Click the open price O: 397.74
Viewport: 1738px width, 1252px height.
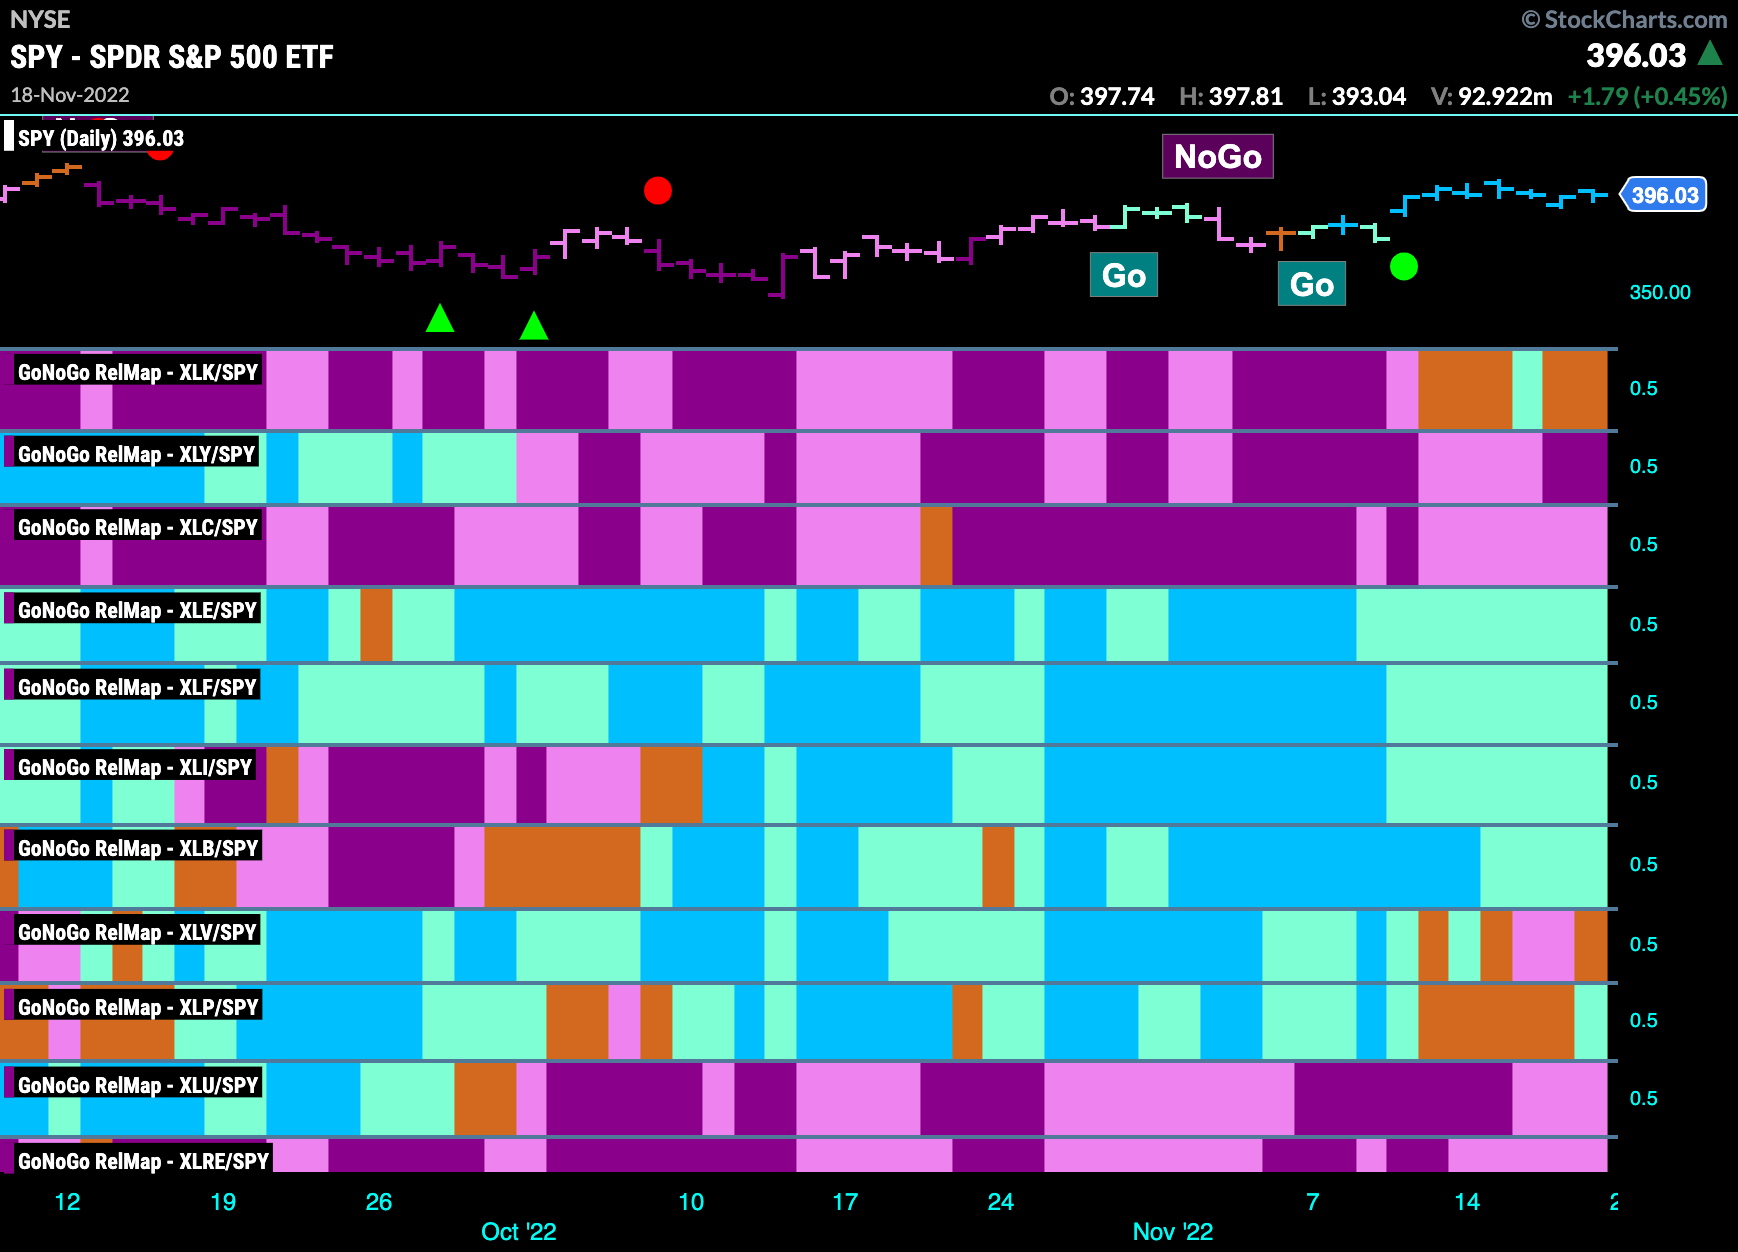tap(1101, 96)
